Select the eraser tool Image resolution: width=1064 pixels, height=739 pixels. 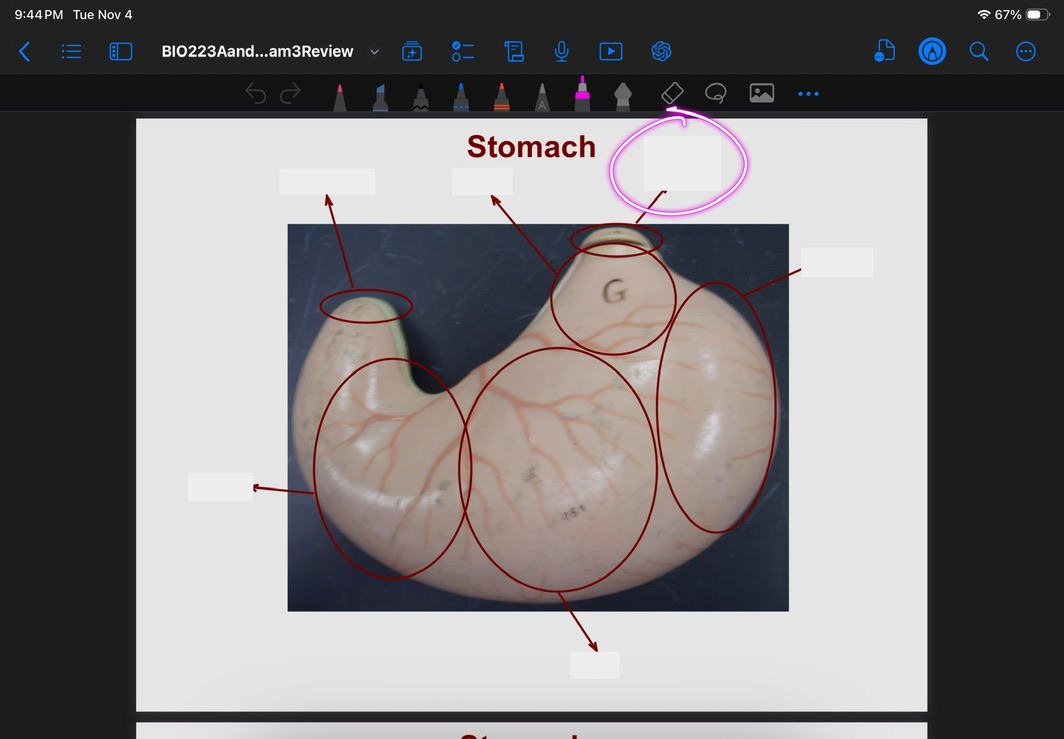click(672, 93)
